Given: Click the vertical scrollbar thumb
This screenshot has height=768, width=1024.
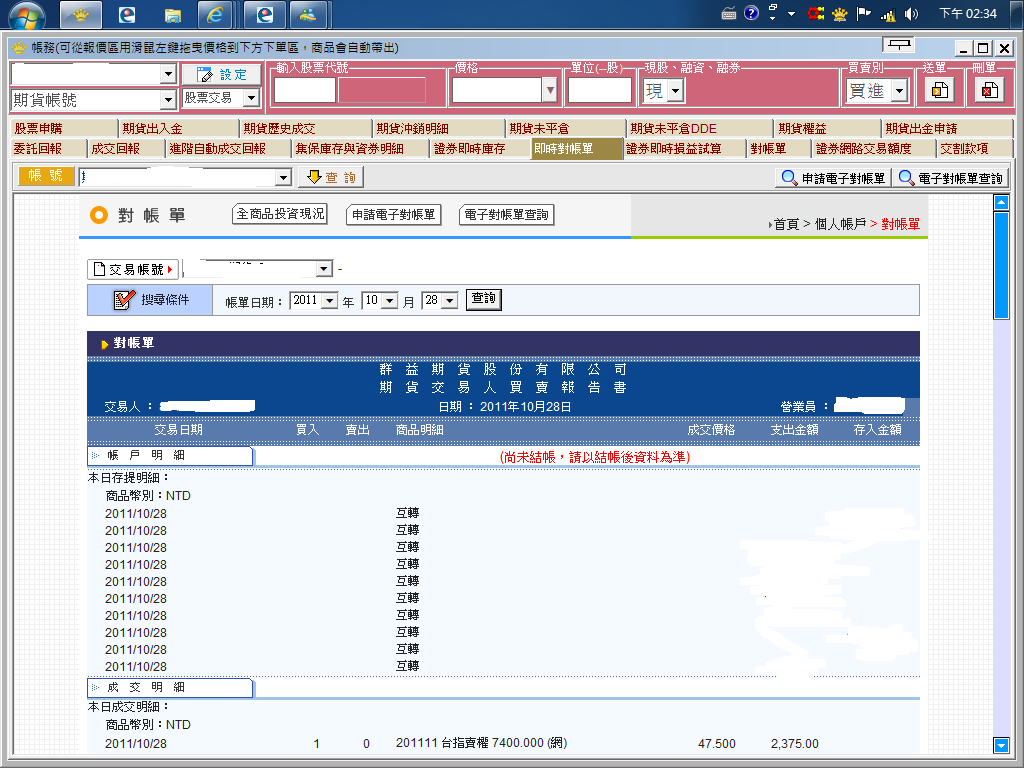Looking at the screenshot, I should click(x=1000, y=265).
